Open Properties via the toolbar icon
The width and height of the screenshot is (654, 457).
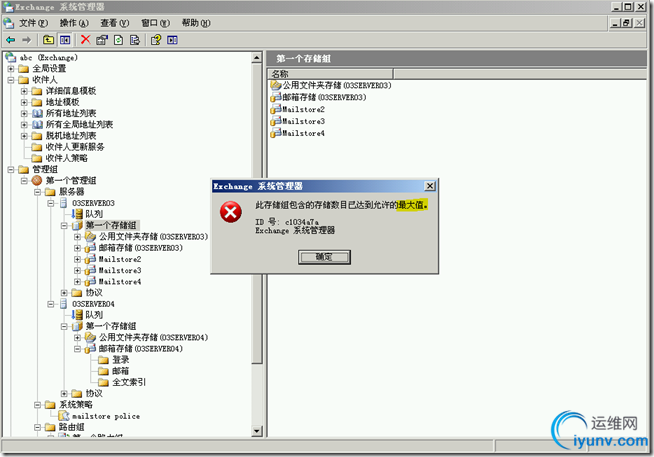point(102,40)
